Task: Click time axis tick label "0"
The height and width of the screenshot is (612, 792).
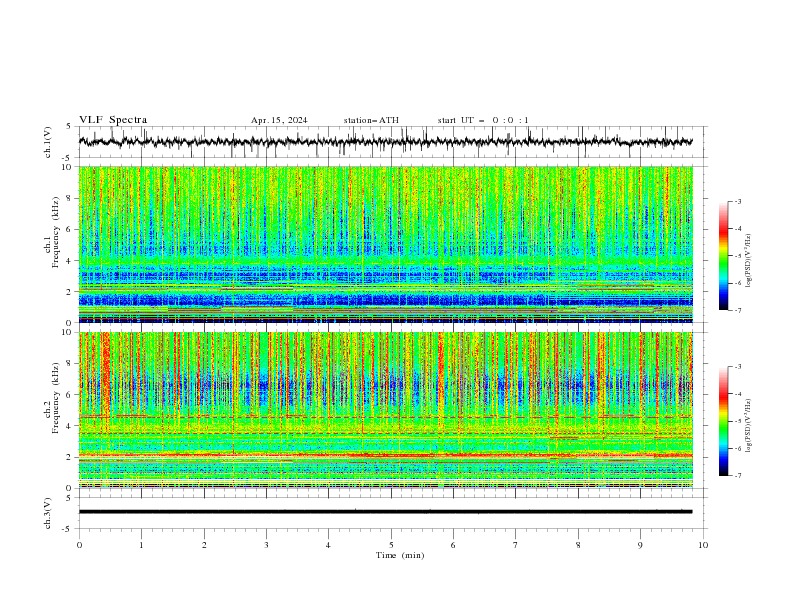Action: [x=79, y=545]
